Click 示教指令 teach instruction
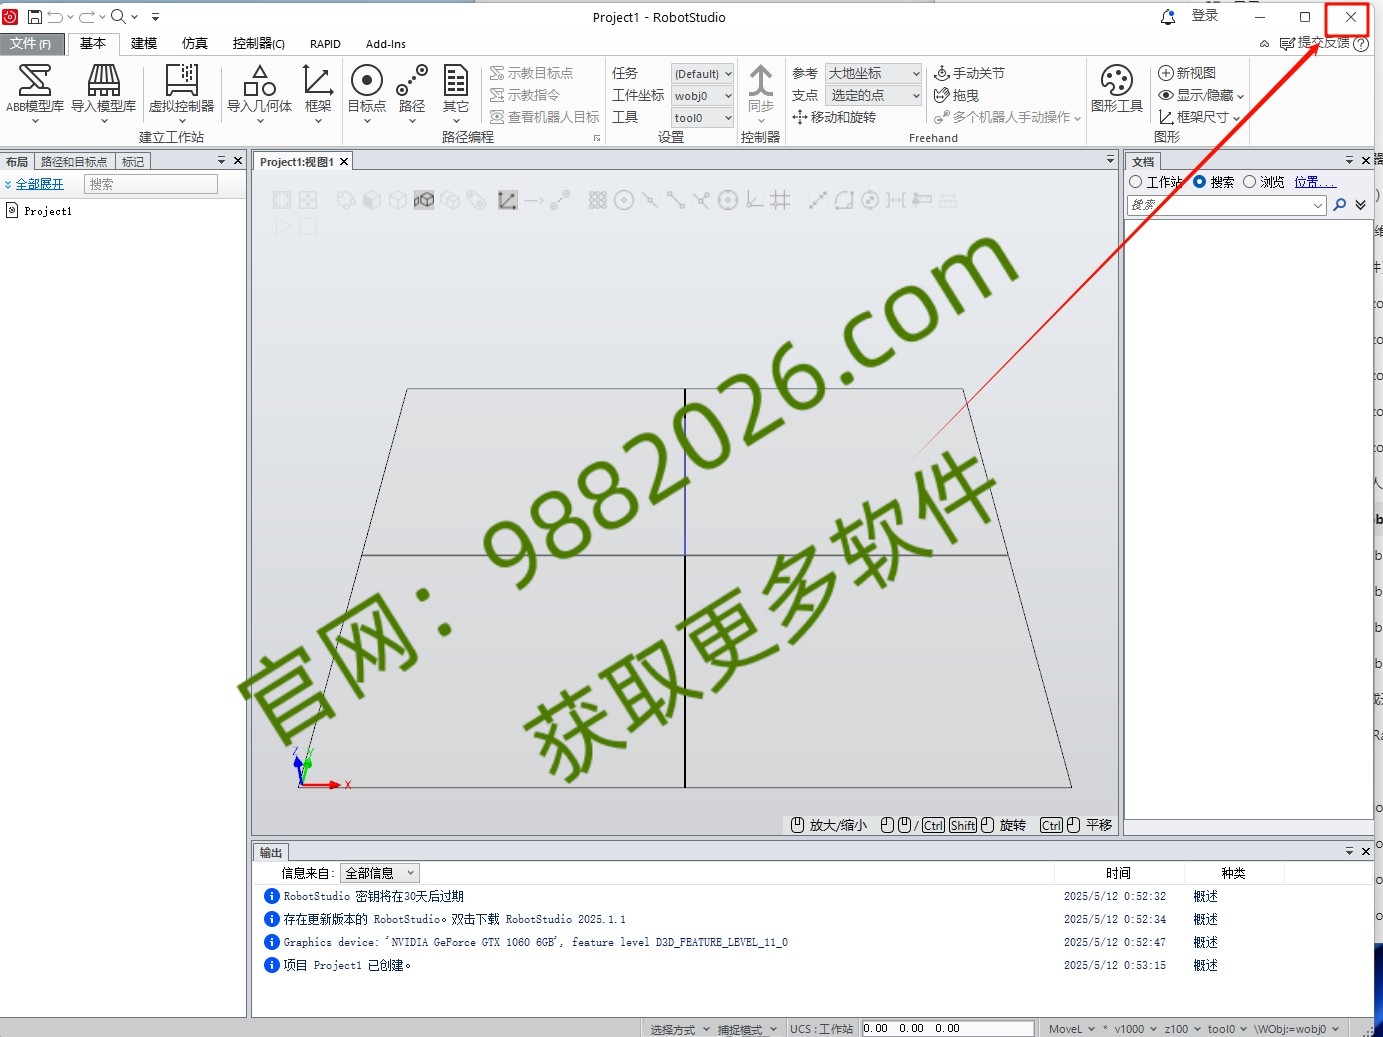The height and width of the screenshot is (1037, 1383). pyautogui.click(x=524, y=95)
